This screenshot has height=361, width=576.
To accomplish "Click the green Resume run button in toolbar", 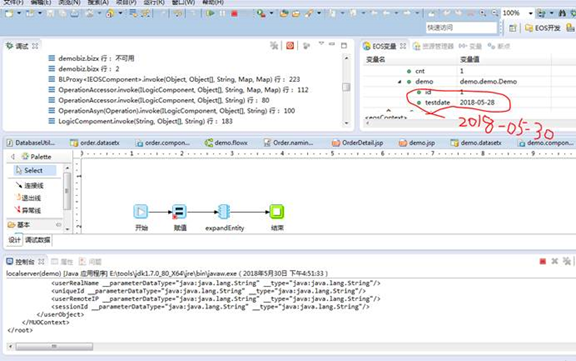I will click(x=210, y=14).
